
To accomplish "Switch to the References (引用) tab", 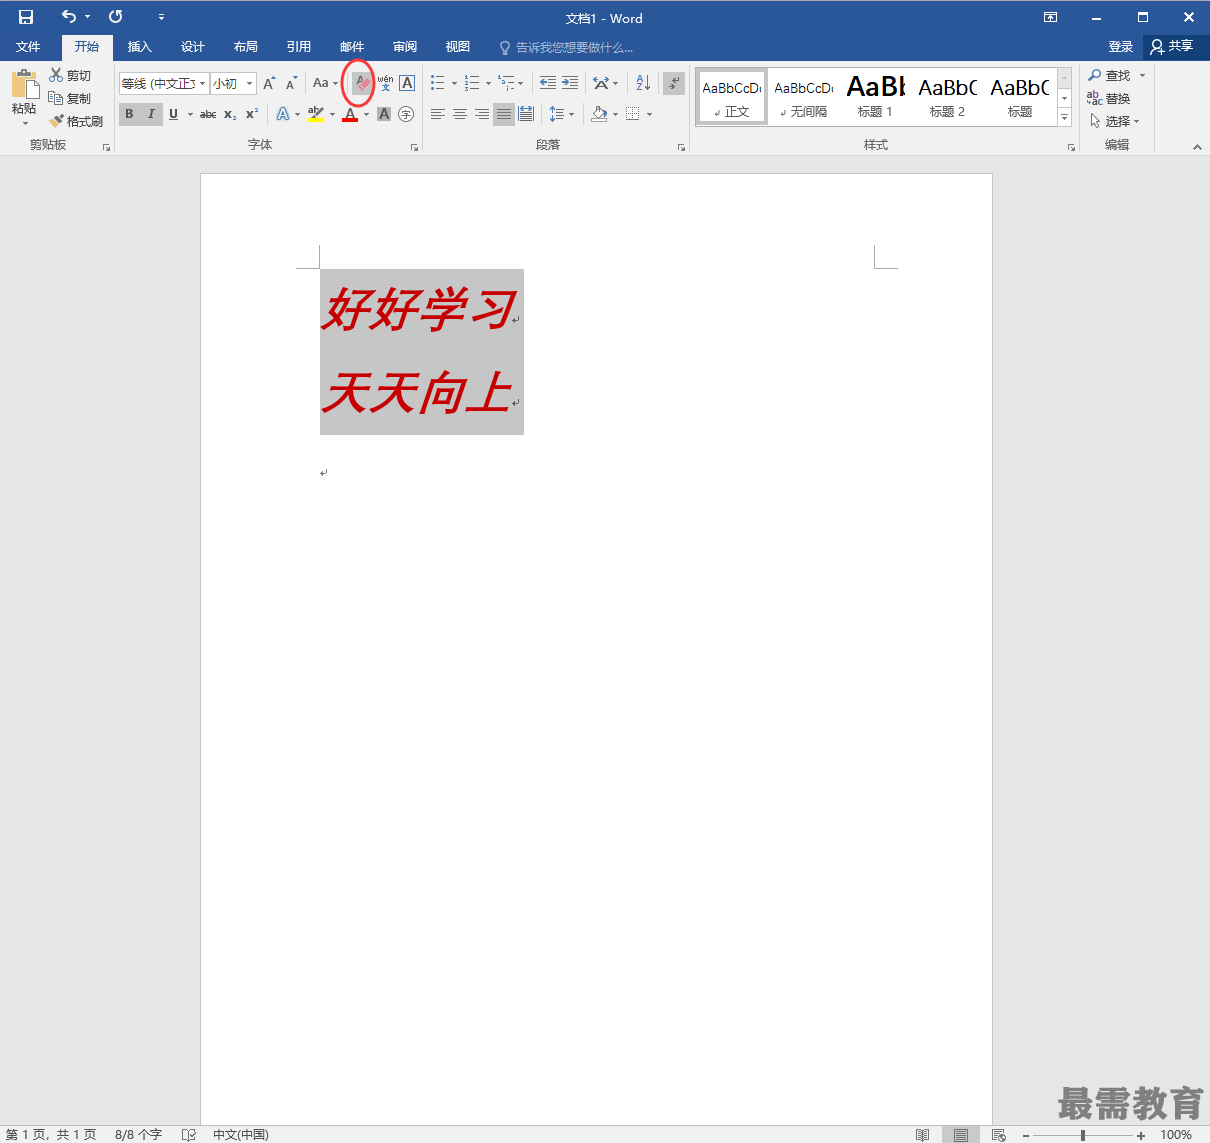I will 299,47.
